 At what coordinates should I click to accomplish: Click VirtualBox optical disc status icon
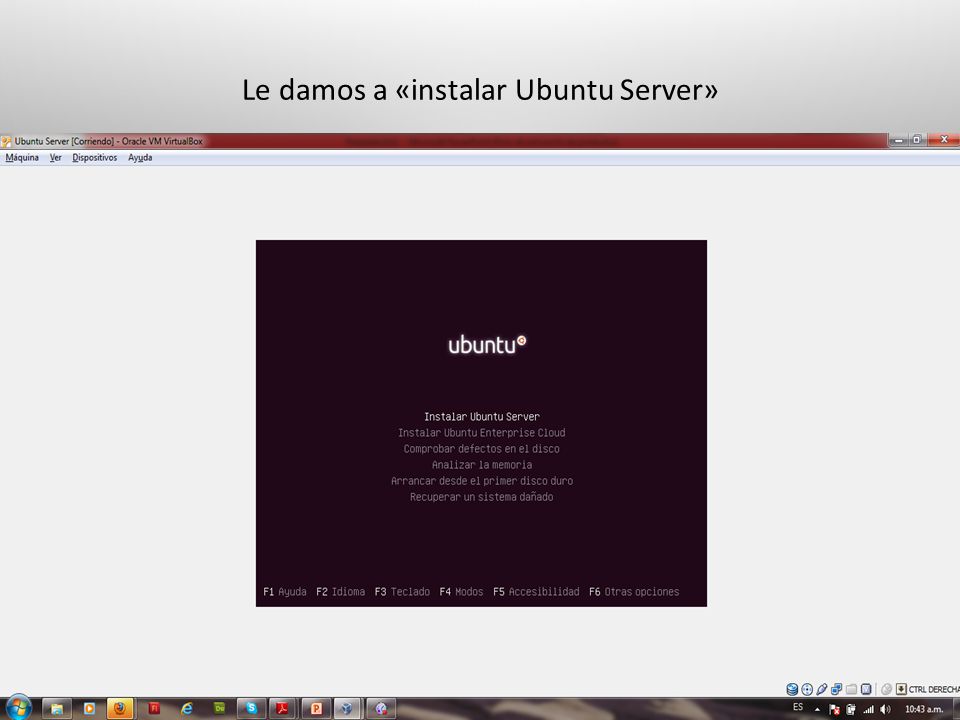click(807, 689)
